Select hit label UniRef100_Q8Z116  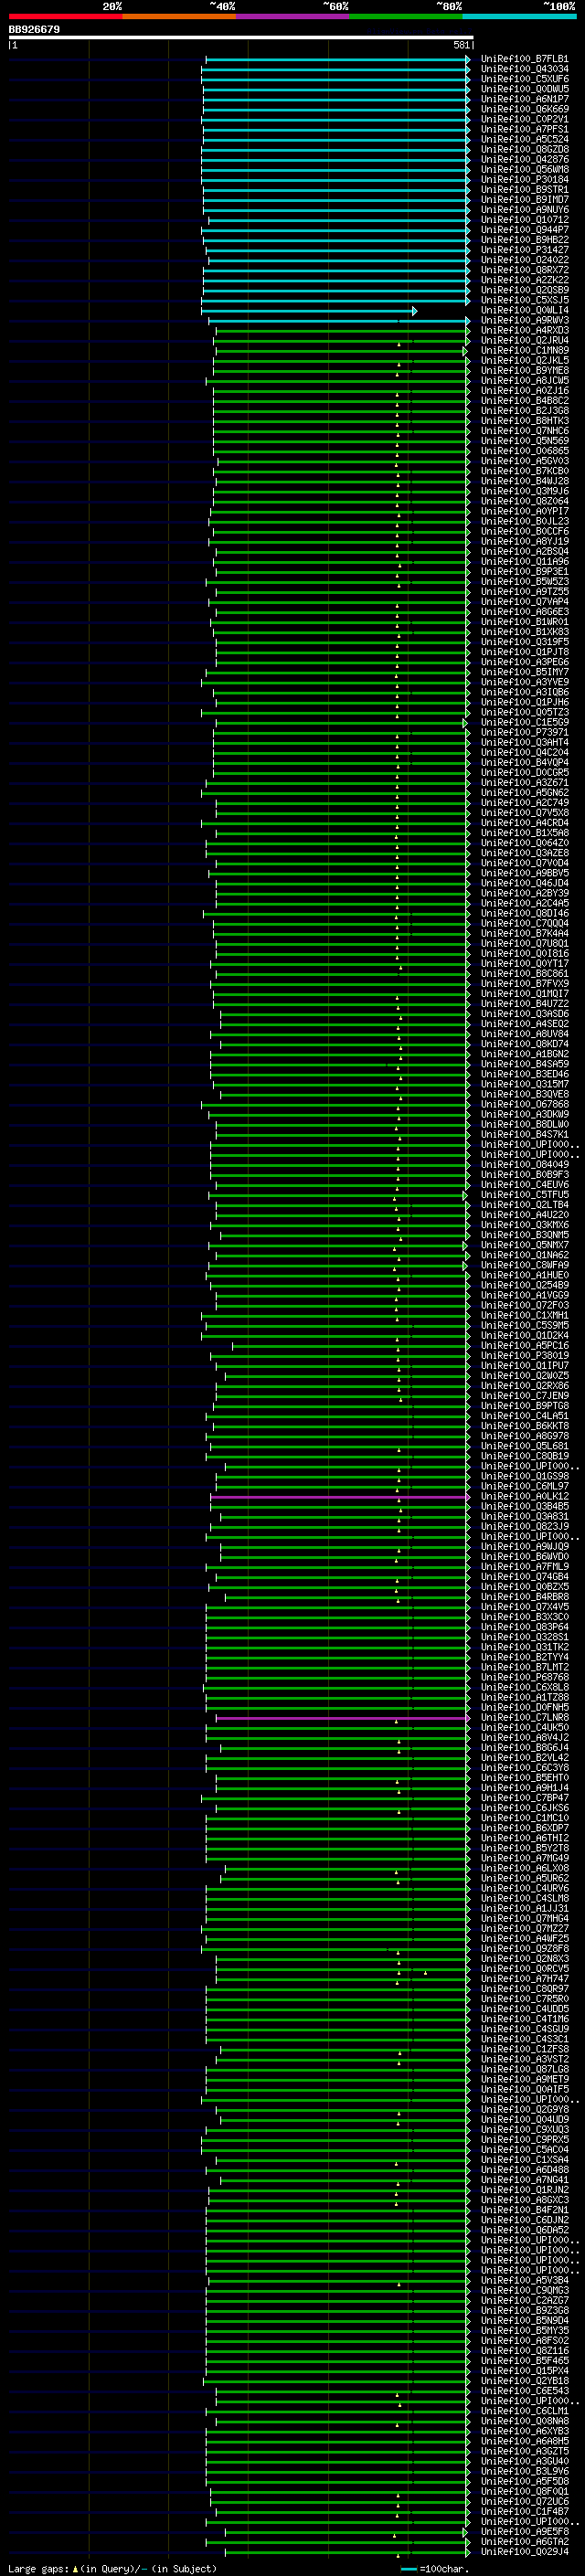[x=524, y=2351]
